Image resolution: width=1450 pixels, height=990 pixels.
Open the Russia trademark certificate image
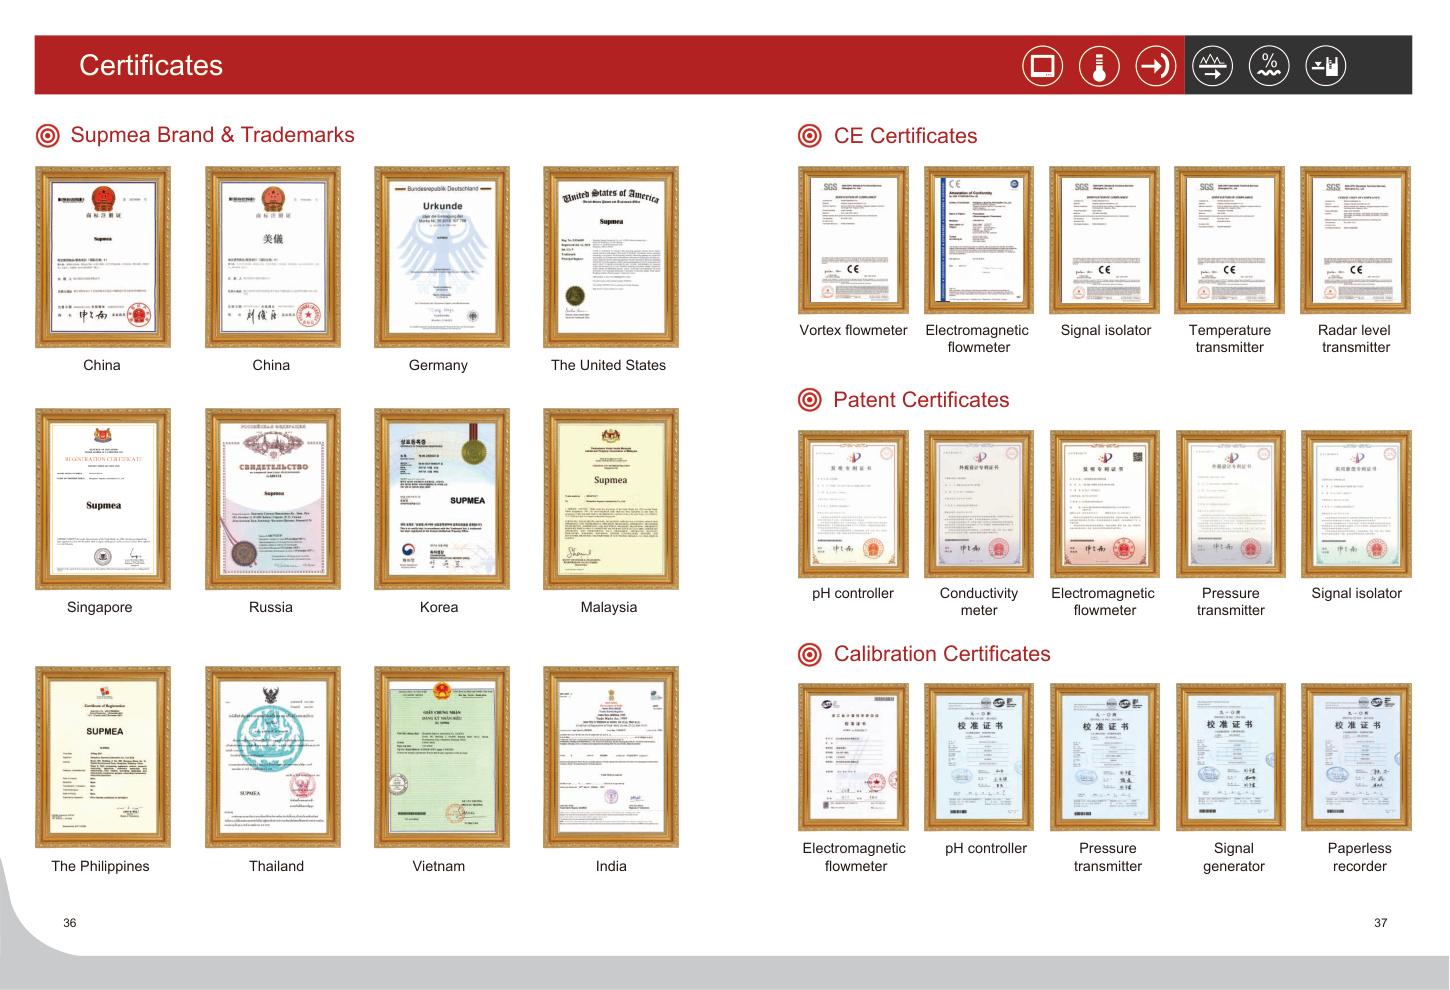pos(273,499)
